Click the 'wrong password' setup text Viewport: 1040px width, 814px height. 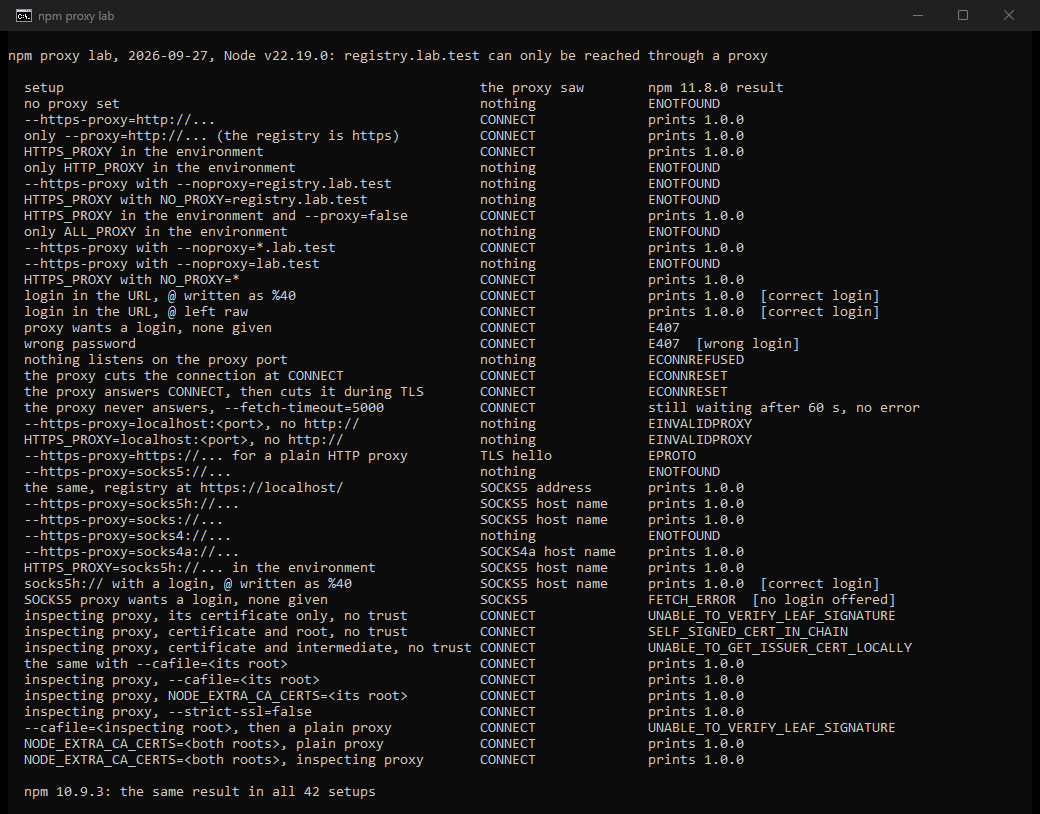click(80, 344)
